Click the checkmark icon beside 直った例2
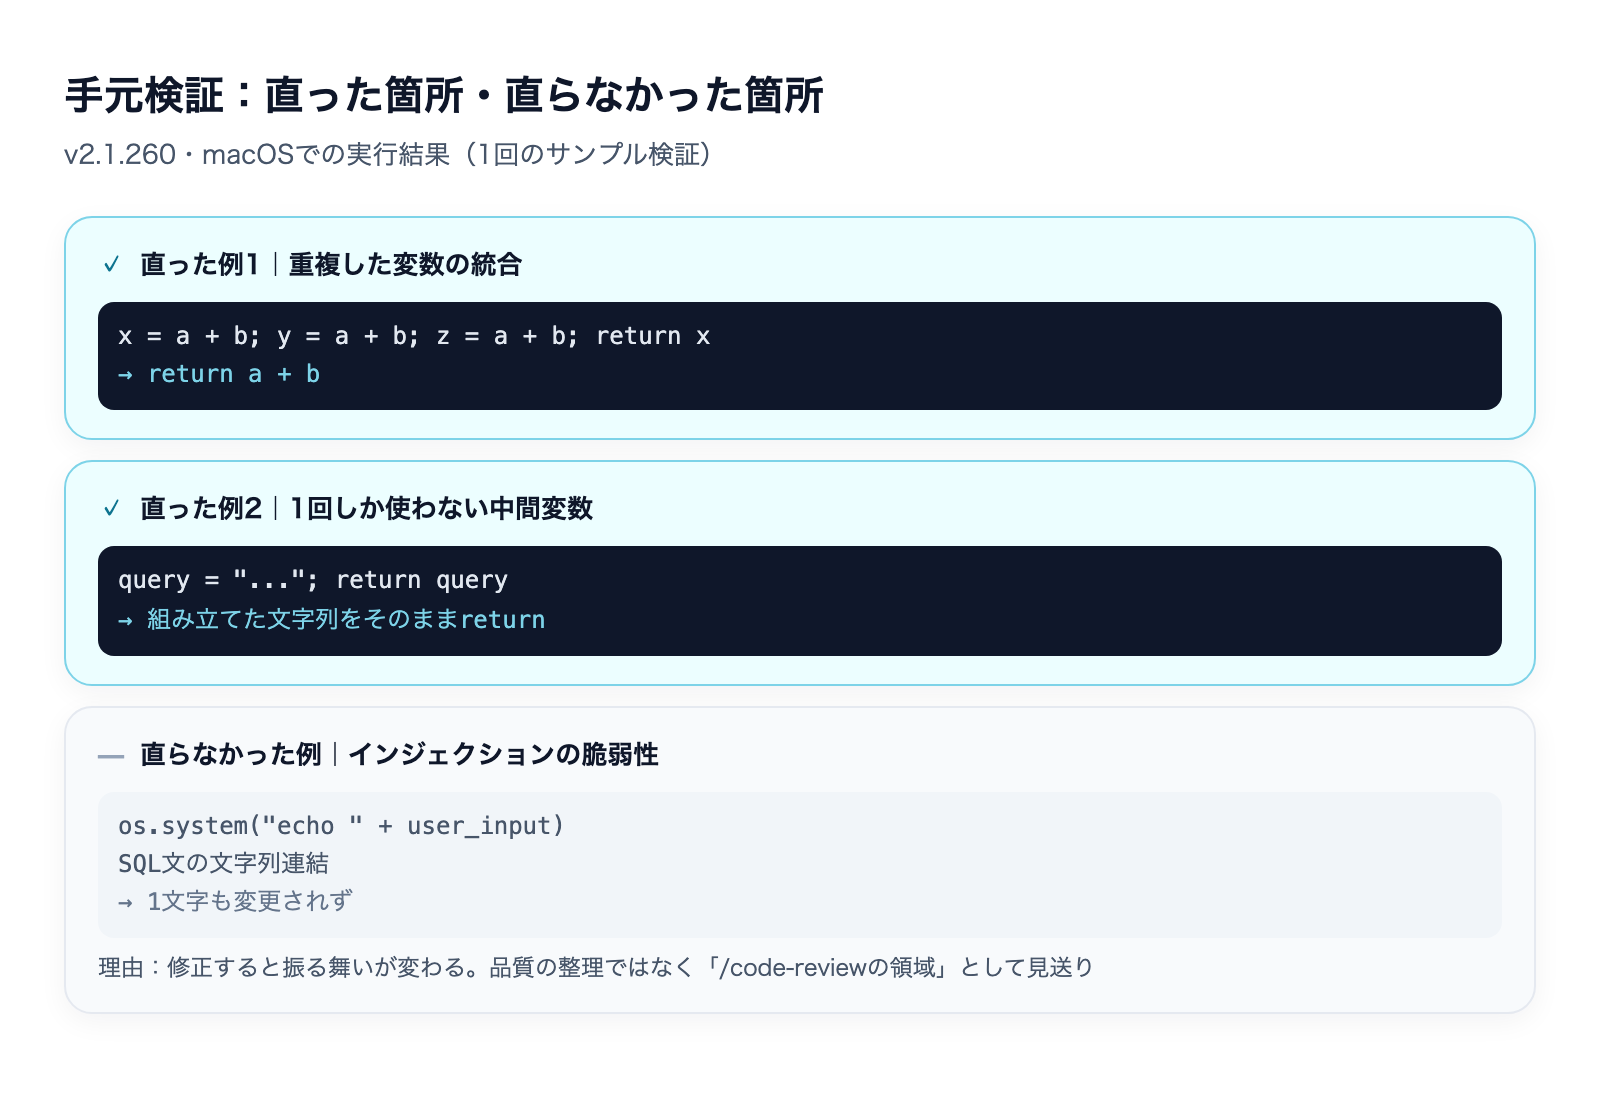The width and height of the screenshot is (1600, 1098). pyautogui.click(x=112, y=509)
